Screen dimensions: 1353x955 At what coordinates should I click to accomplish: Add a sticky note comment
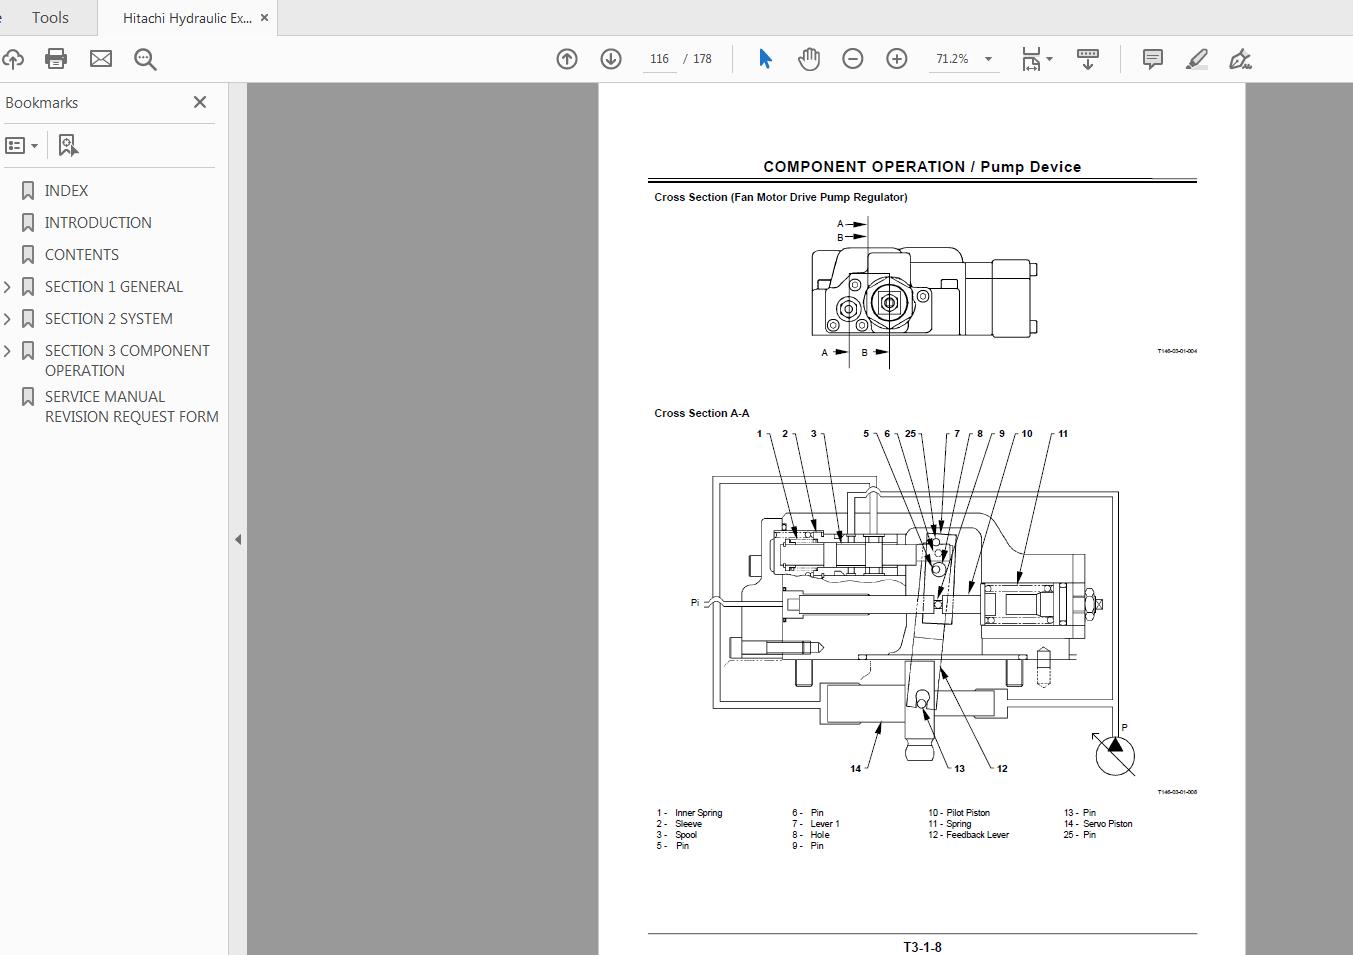pos(1152,58)
